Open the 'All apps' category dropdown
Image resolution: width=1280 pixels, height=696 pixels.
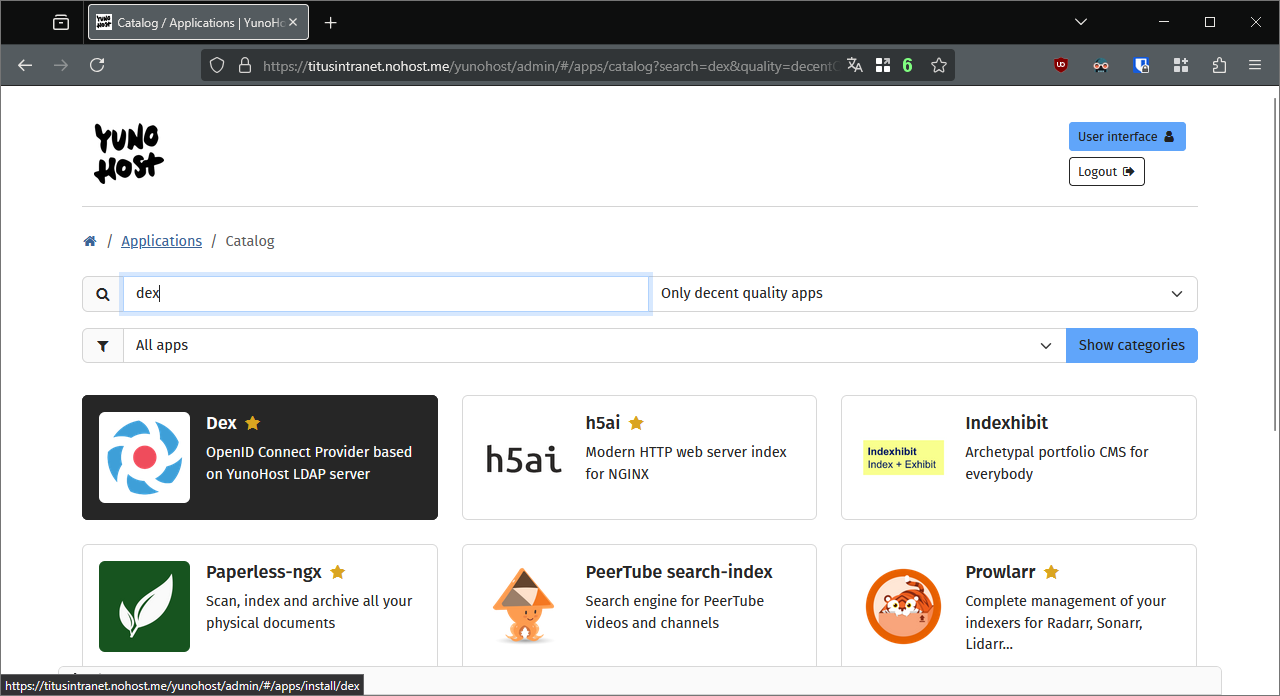pos(594,346)
